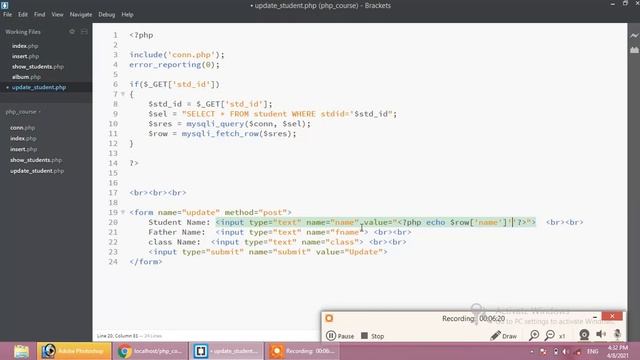Open index.php in php_course project tree
The image size is (640, 360).
[x=23, y=138]
